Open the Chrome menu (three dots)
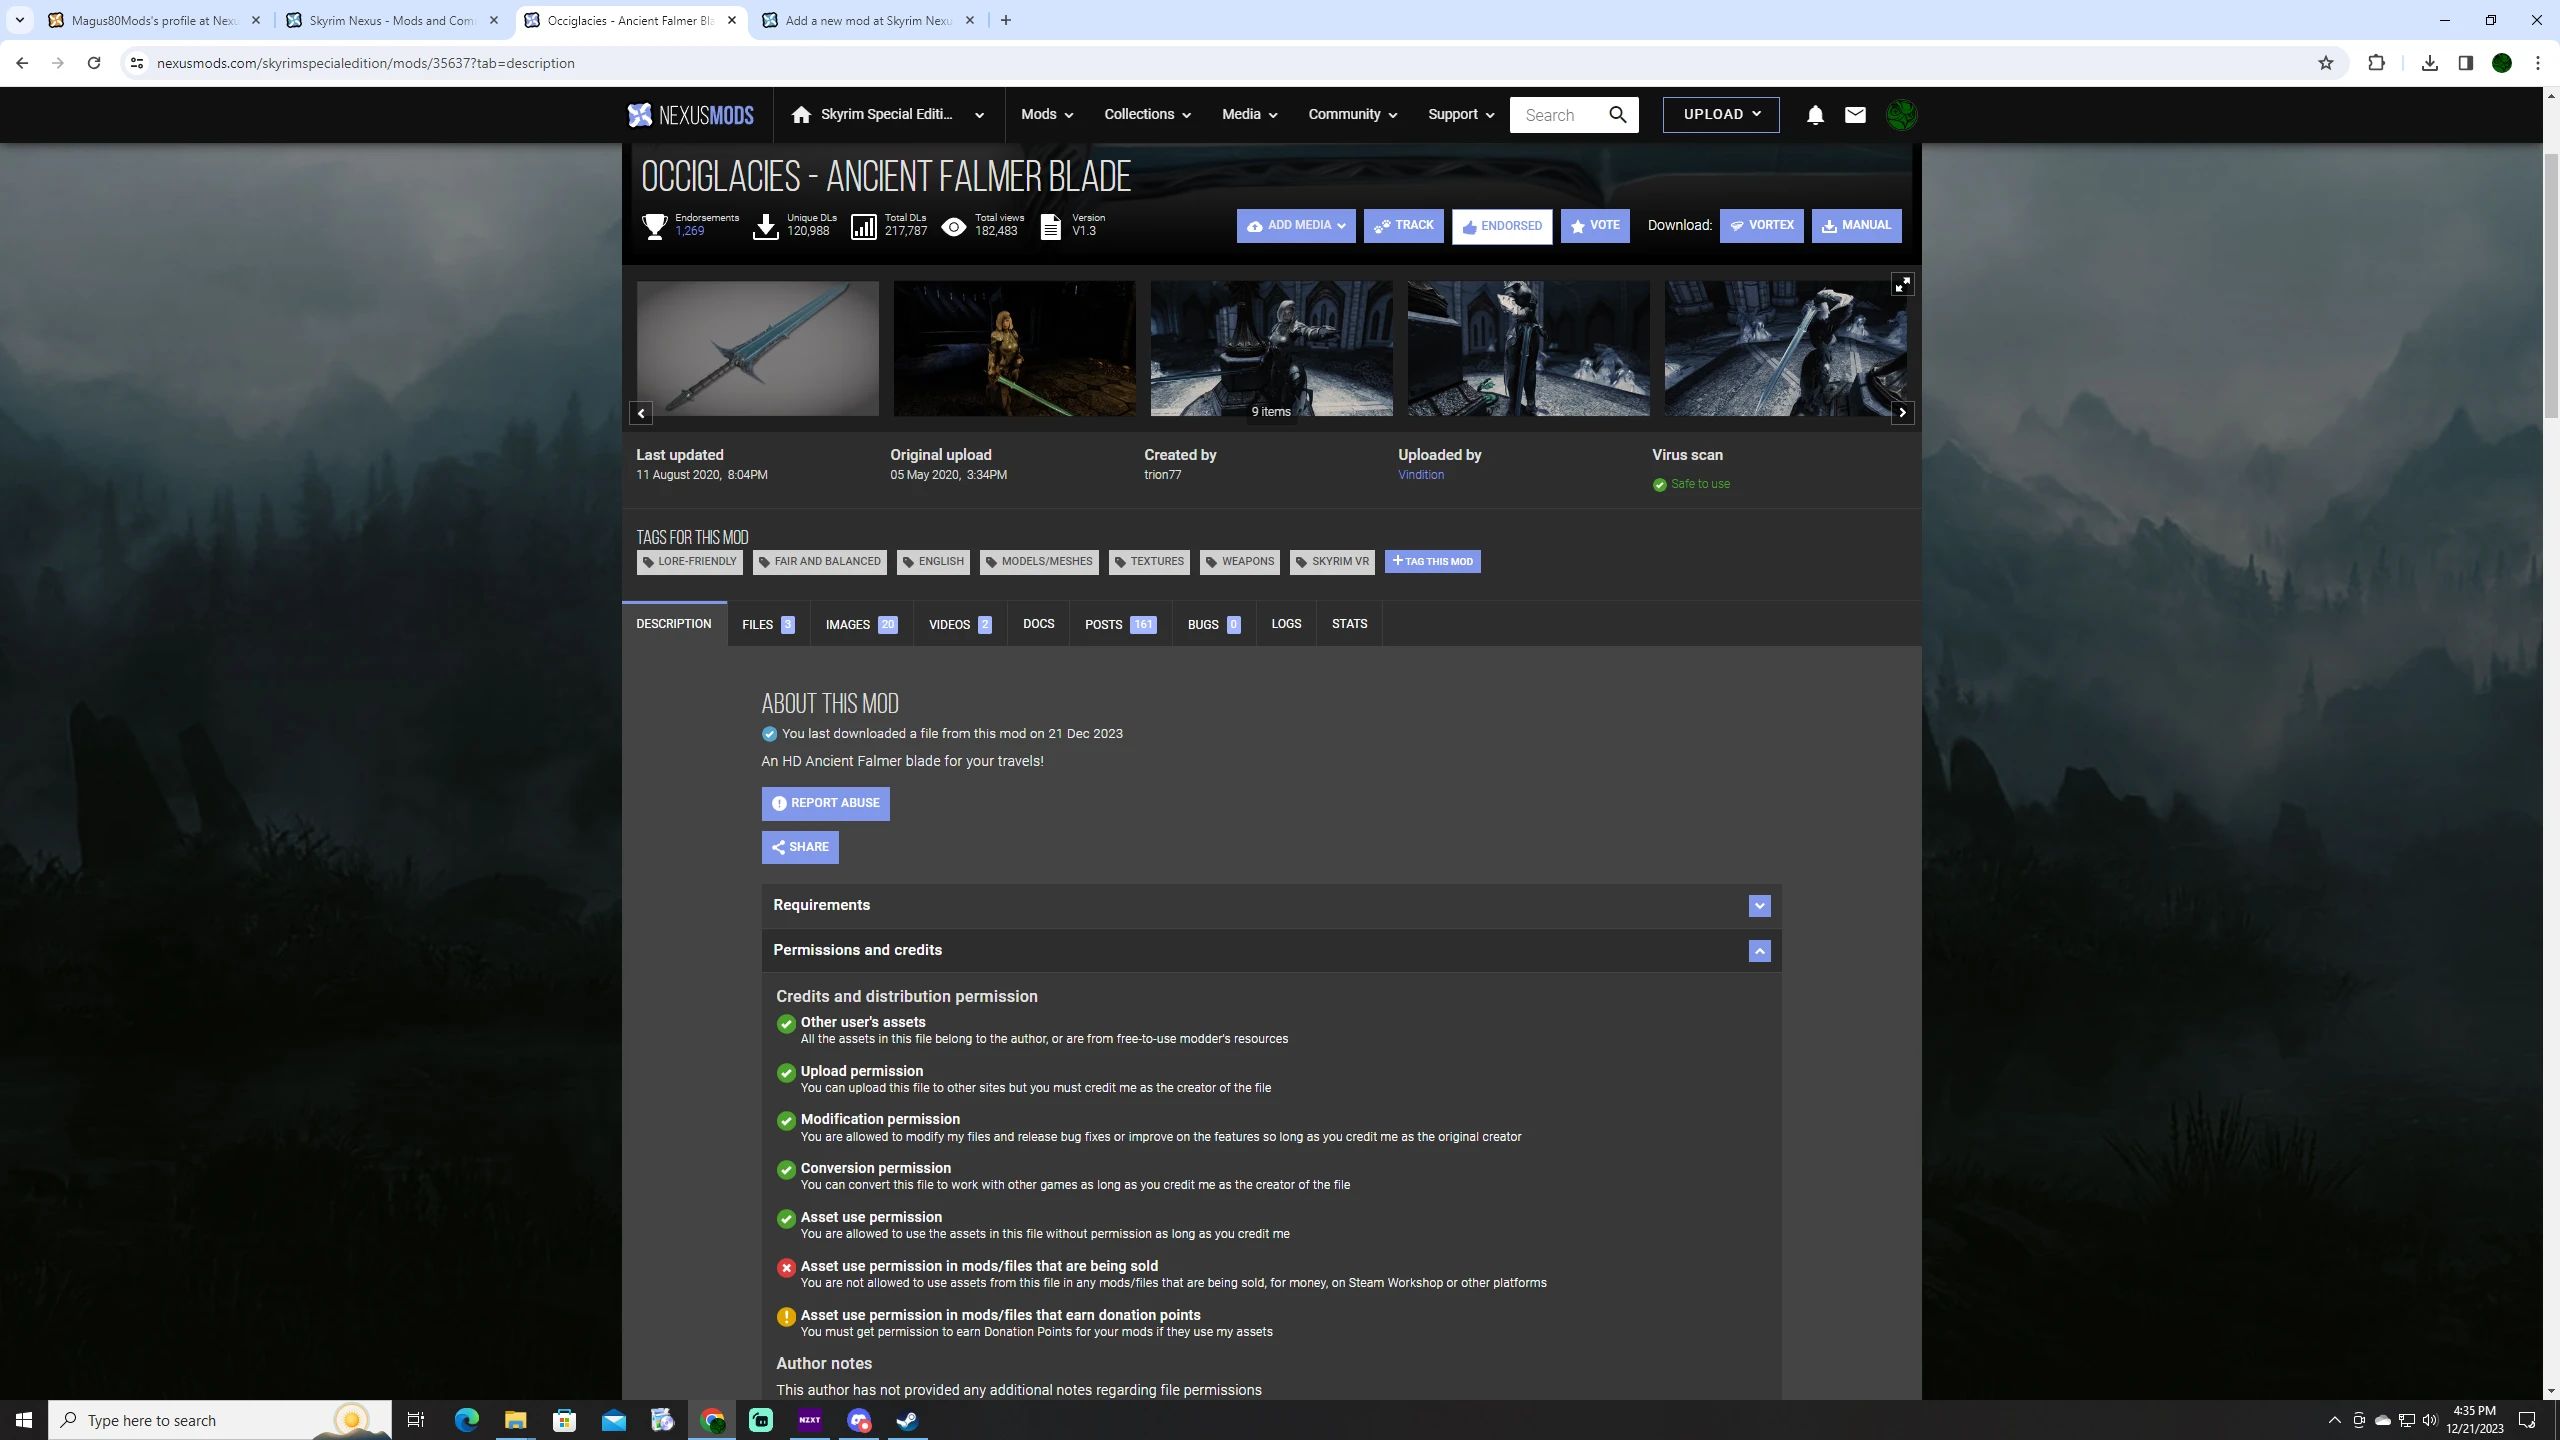The height and width of the screenshot is (1440, 2560). (2538, 63)
